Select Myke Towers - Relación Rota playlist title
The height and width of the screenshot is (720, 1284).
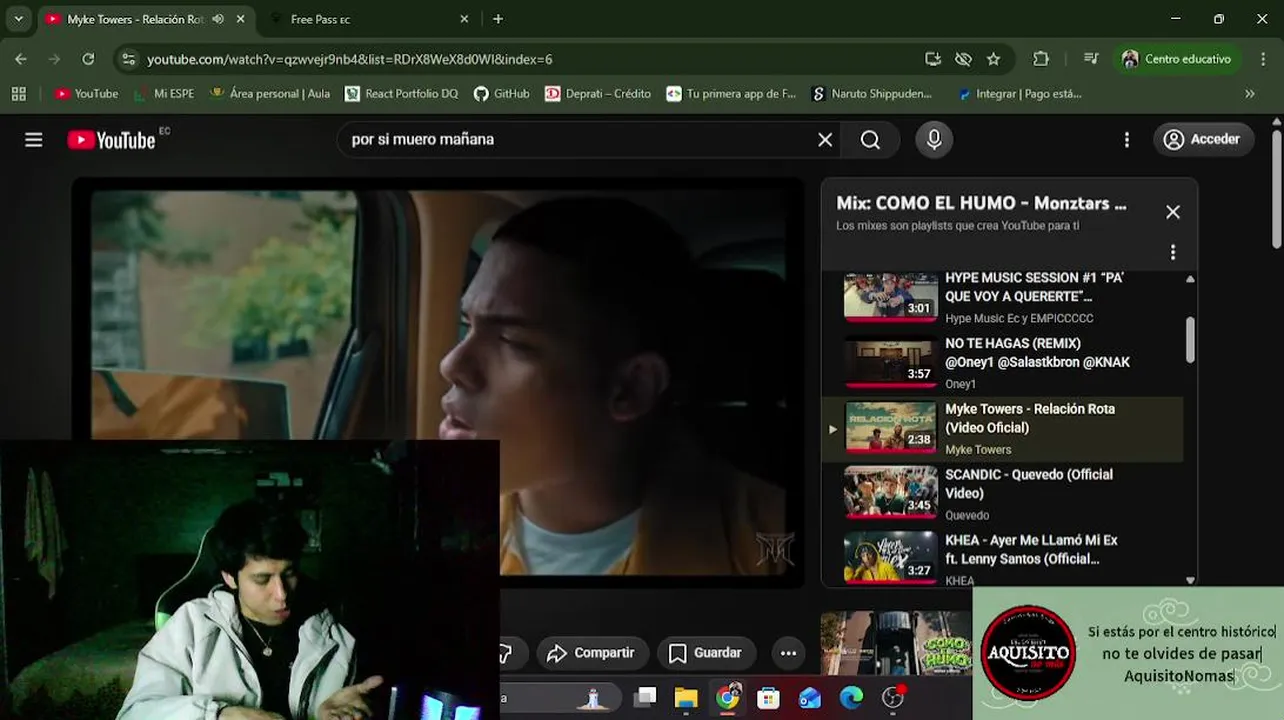point(1030,418)
